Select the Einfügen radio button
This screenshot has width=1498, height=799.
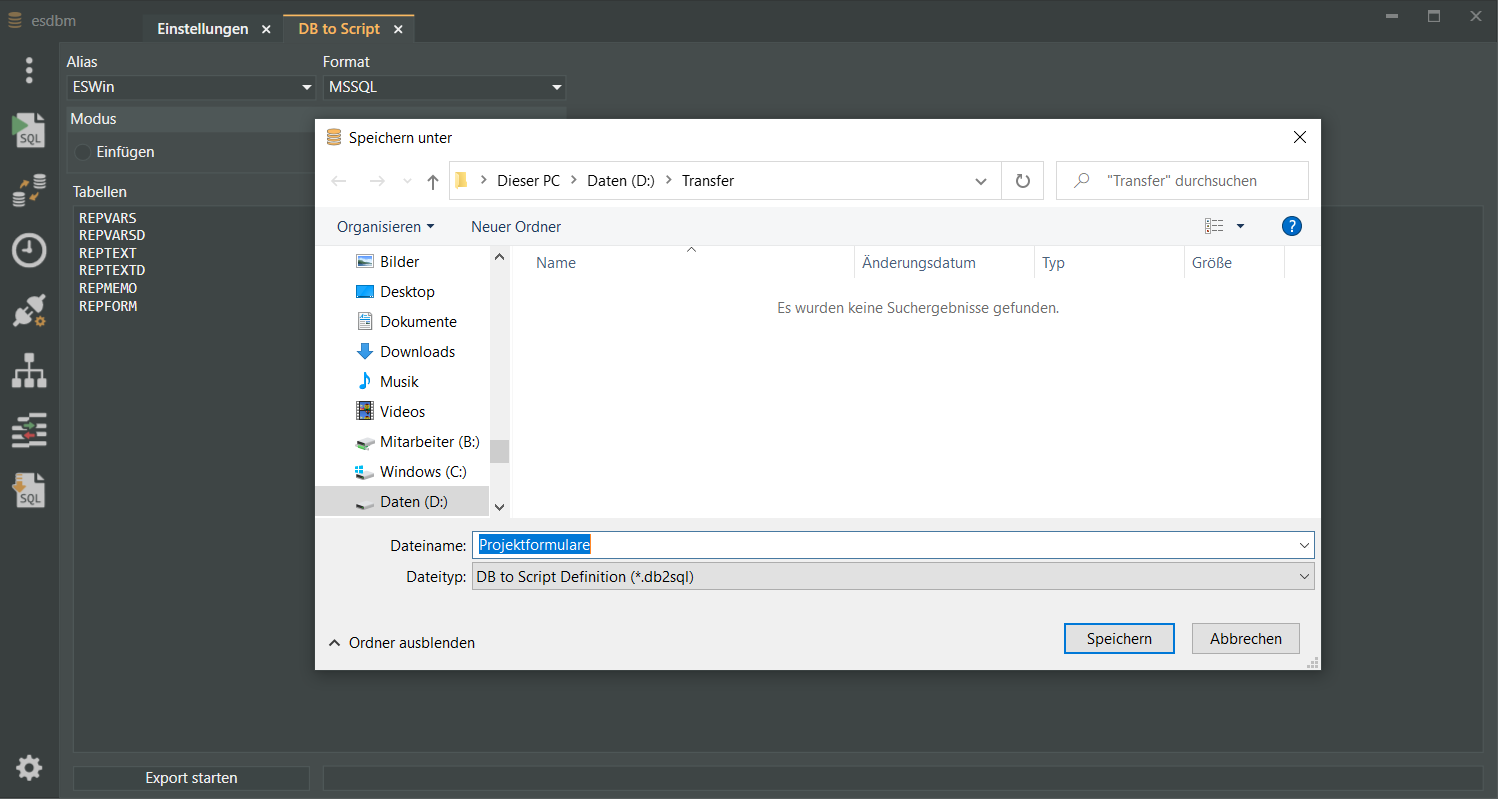coord(83,152)
